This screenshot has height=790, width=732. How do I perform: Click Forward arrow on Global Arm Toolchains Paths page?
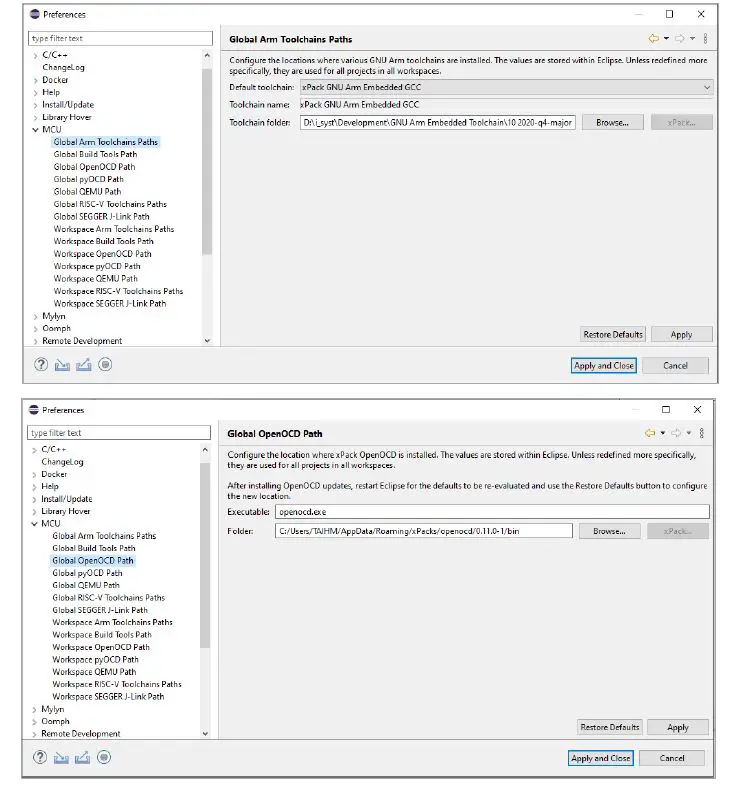tap(680, 38)
